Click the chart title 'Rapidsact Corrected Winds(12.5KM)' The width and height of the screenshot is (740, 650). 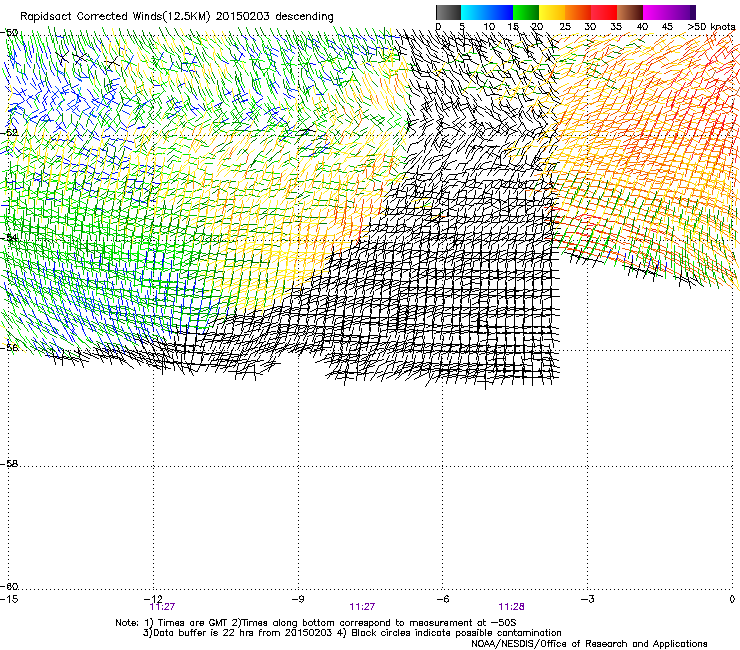point(115,17)
